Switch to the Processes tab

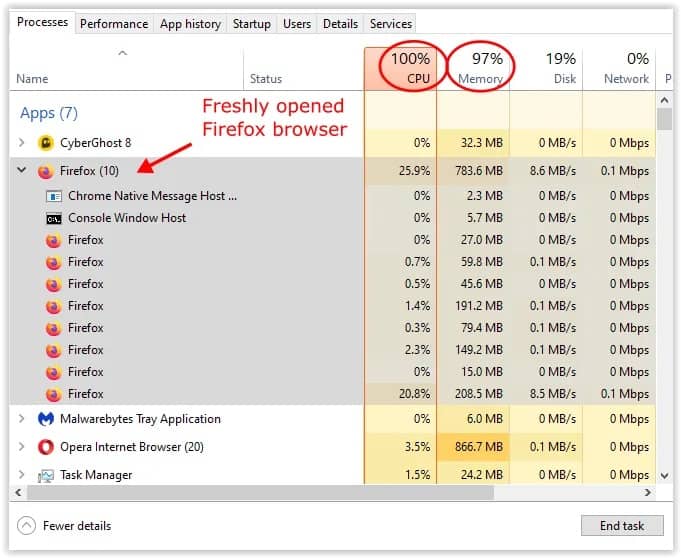42,22
